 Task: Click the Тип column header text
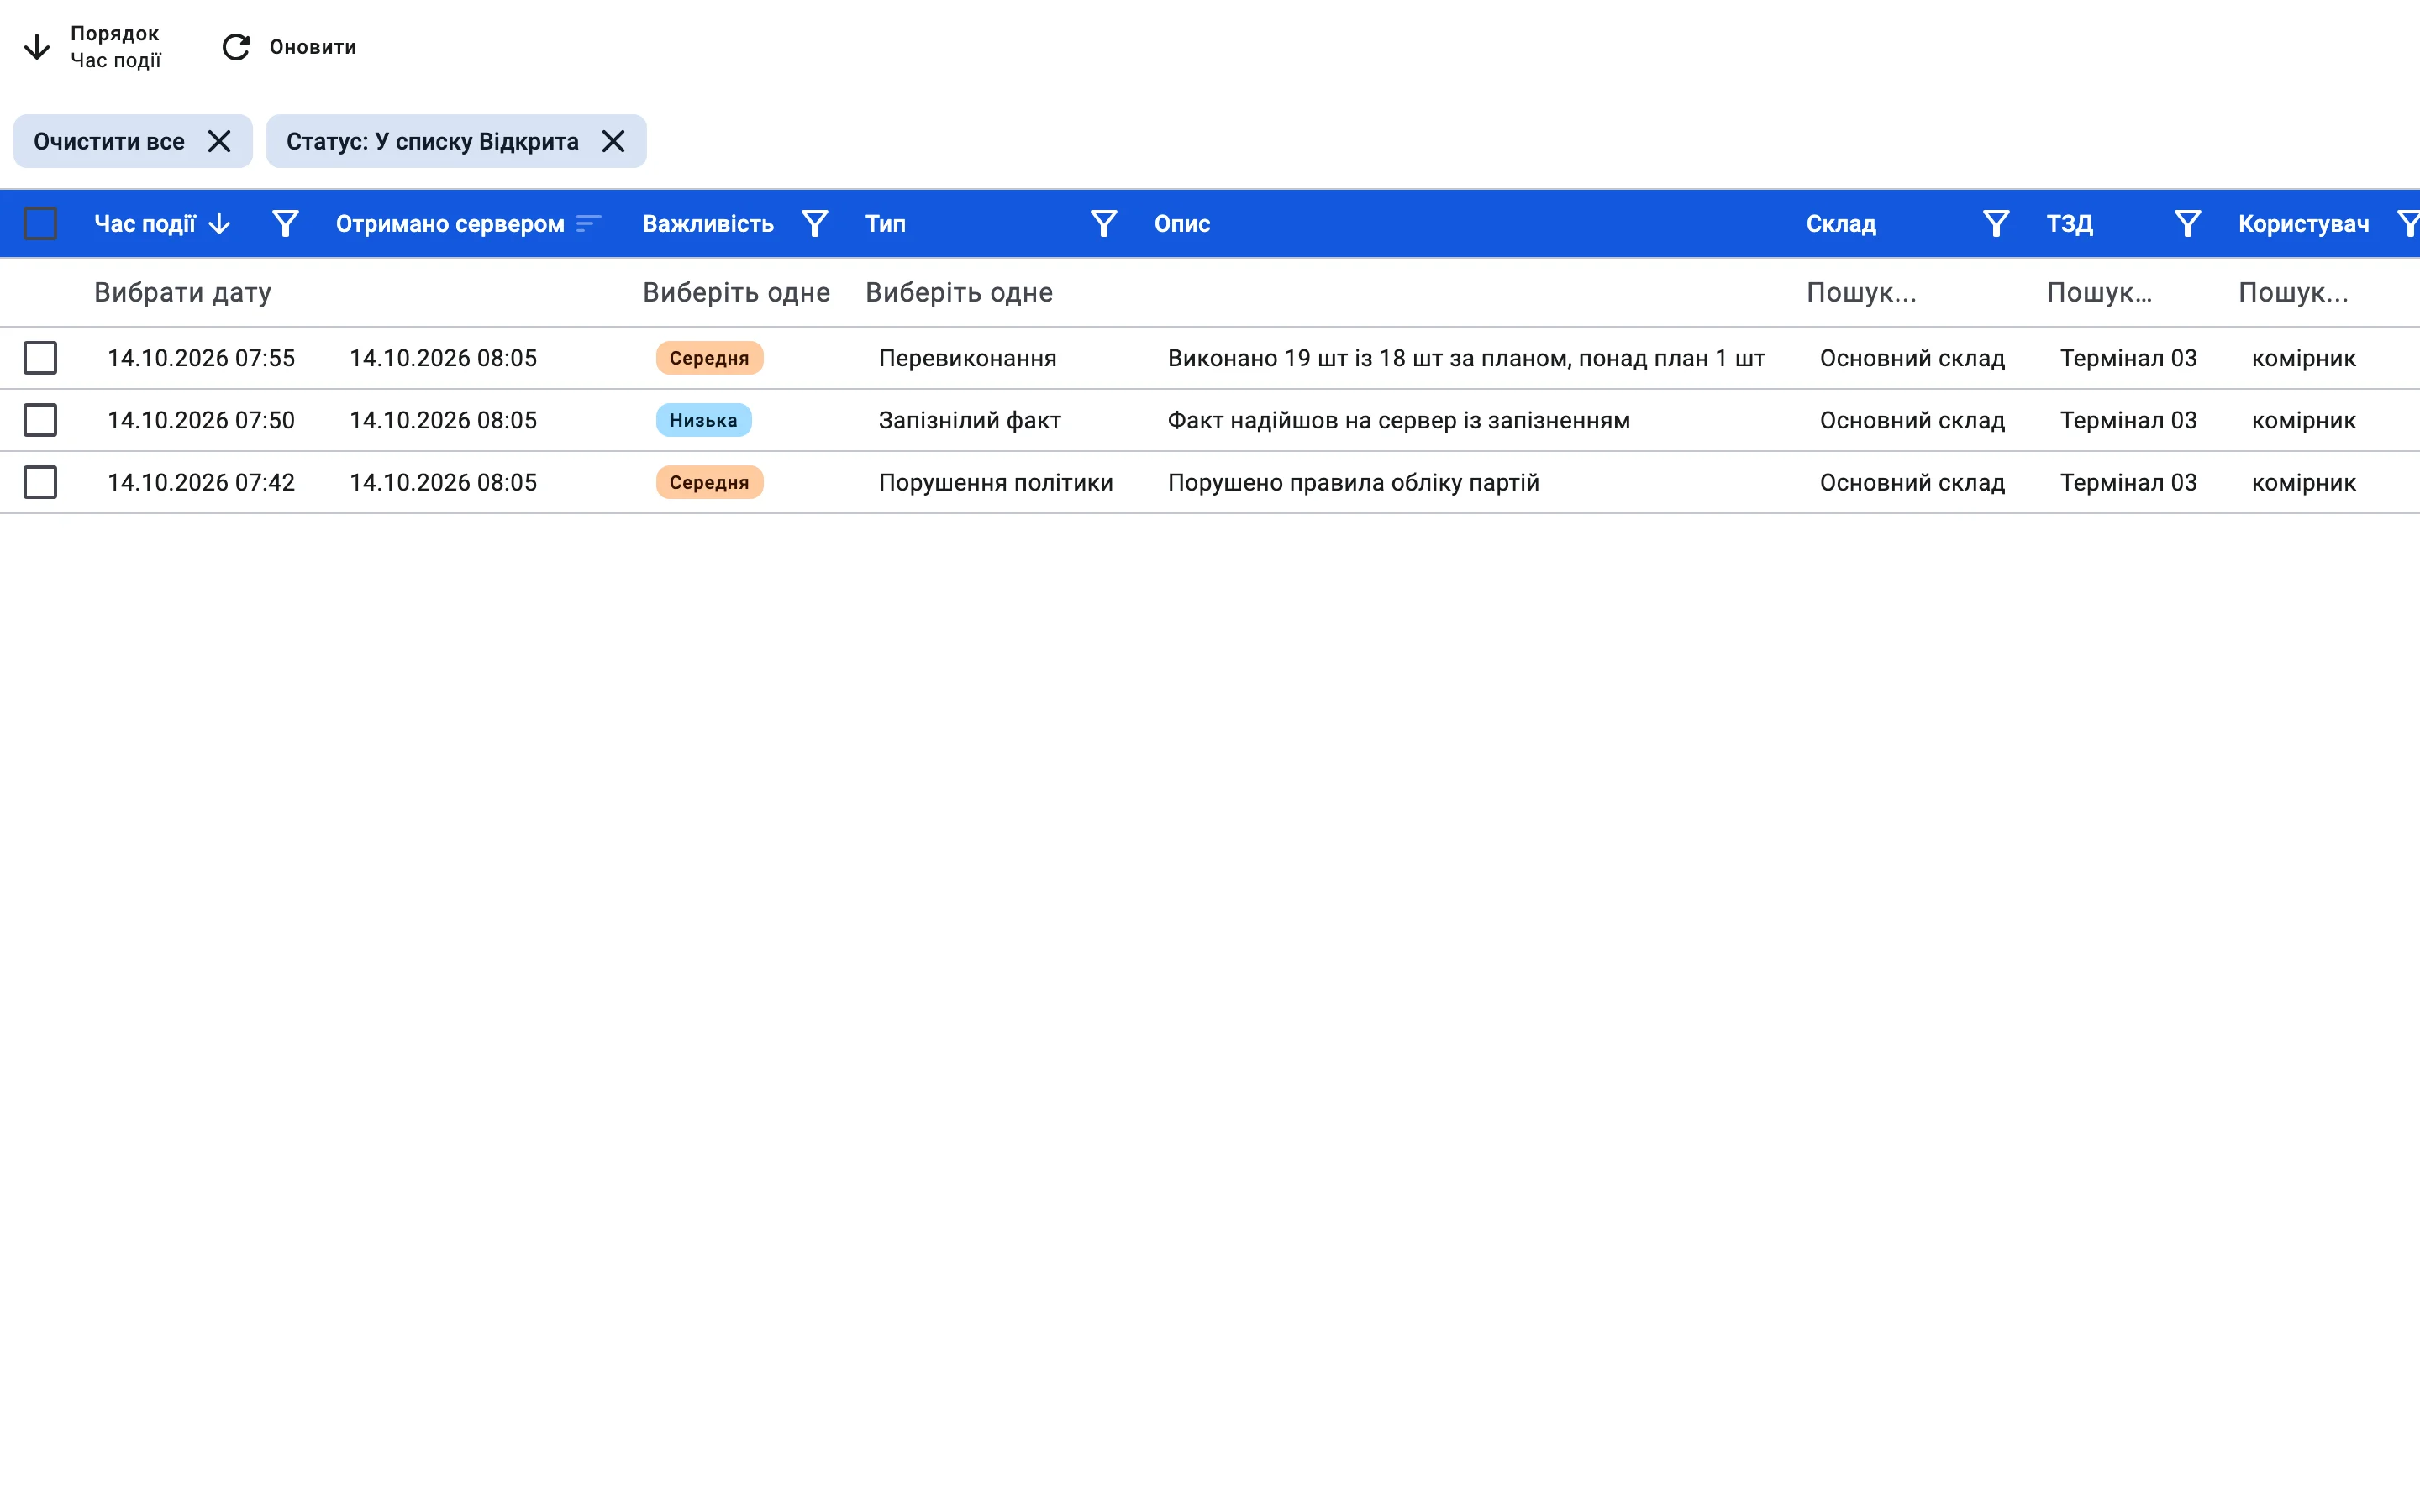885,224
